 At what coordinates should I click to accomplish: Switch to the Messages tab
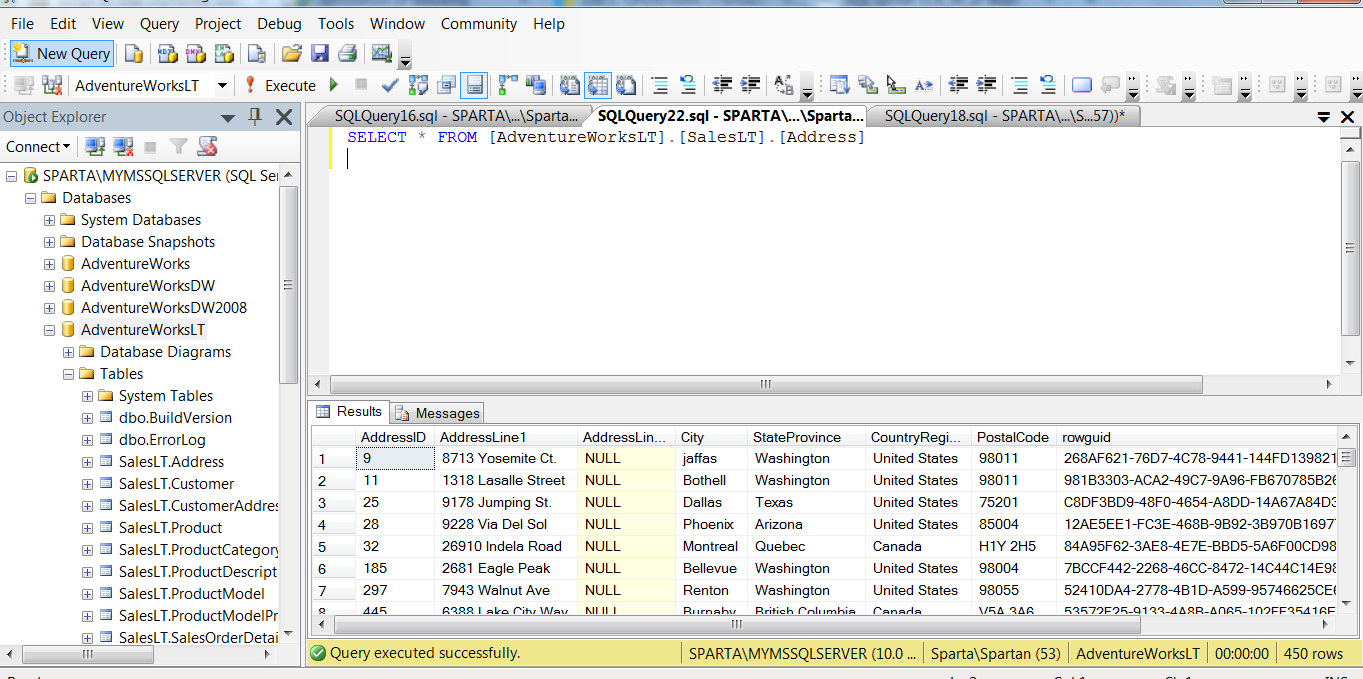click(x=437, y=413)
